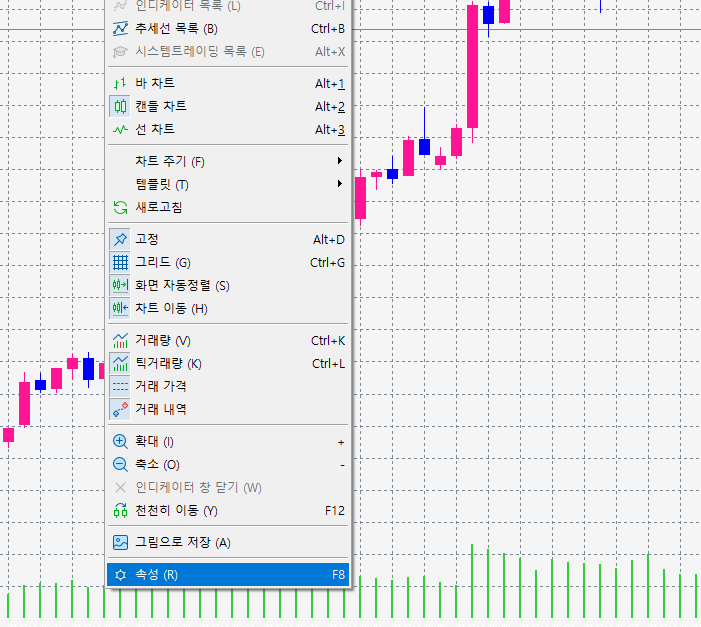The width and height of the screenshot is (701, 627).
Task: Toggle chart auto scroll (화면 자동정렬)
Action: point(182,285)
